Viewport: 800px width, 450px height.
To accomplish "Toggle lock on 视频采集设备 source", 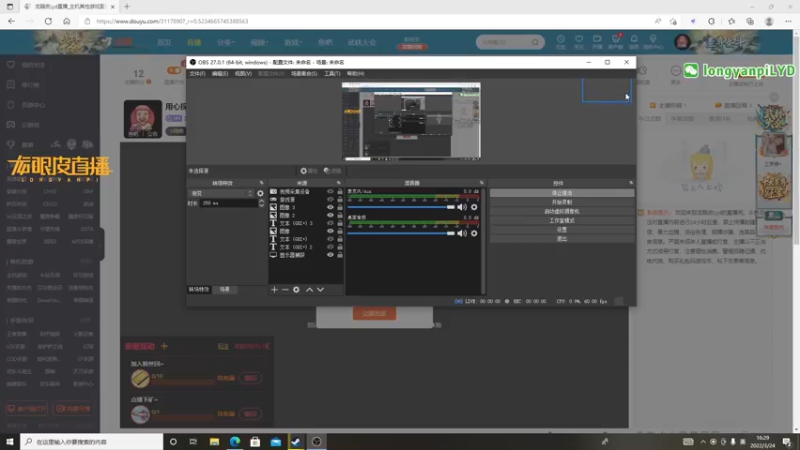I will click(340, 191).
